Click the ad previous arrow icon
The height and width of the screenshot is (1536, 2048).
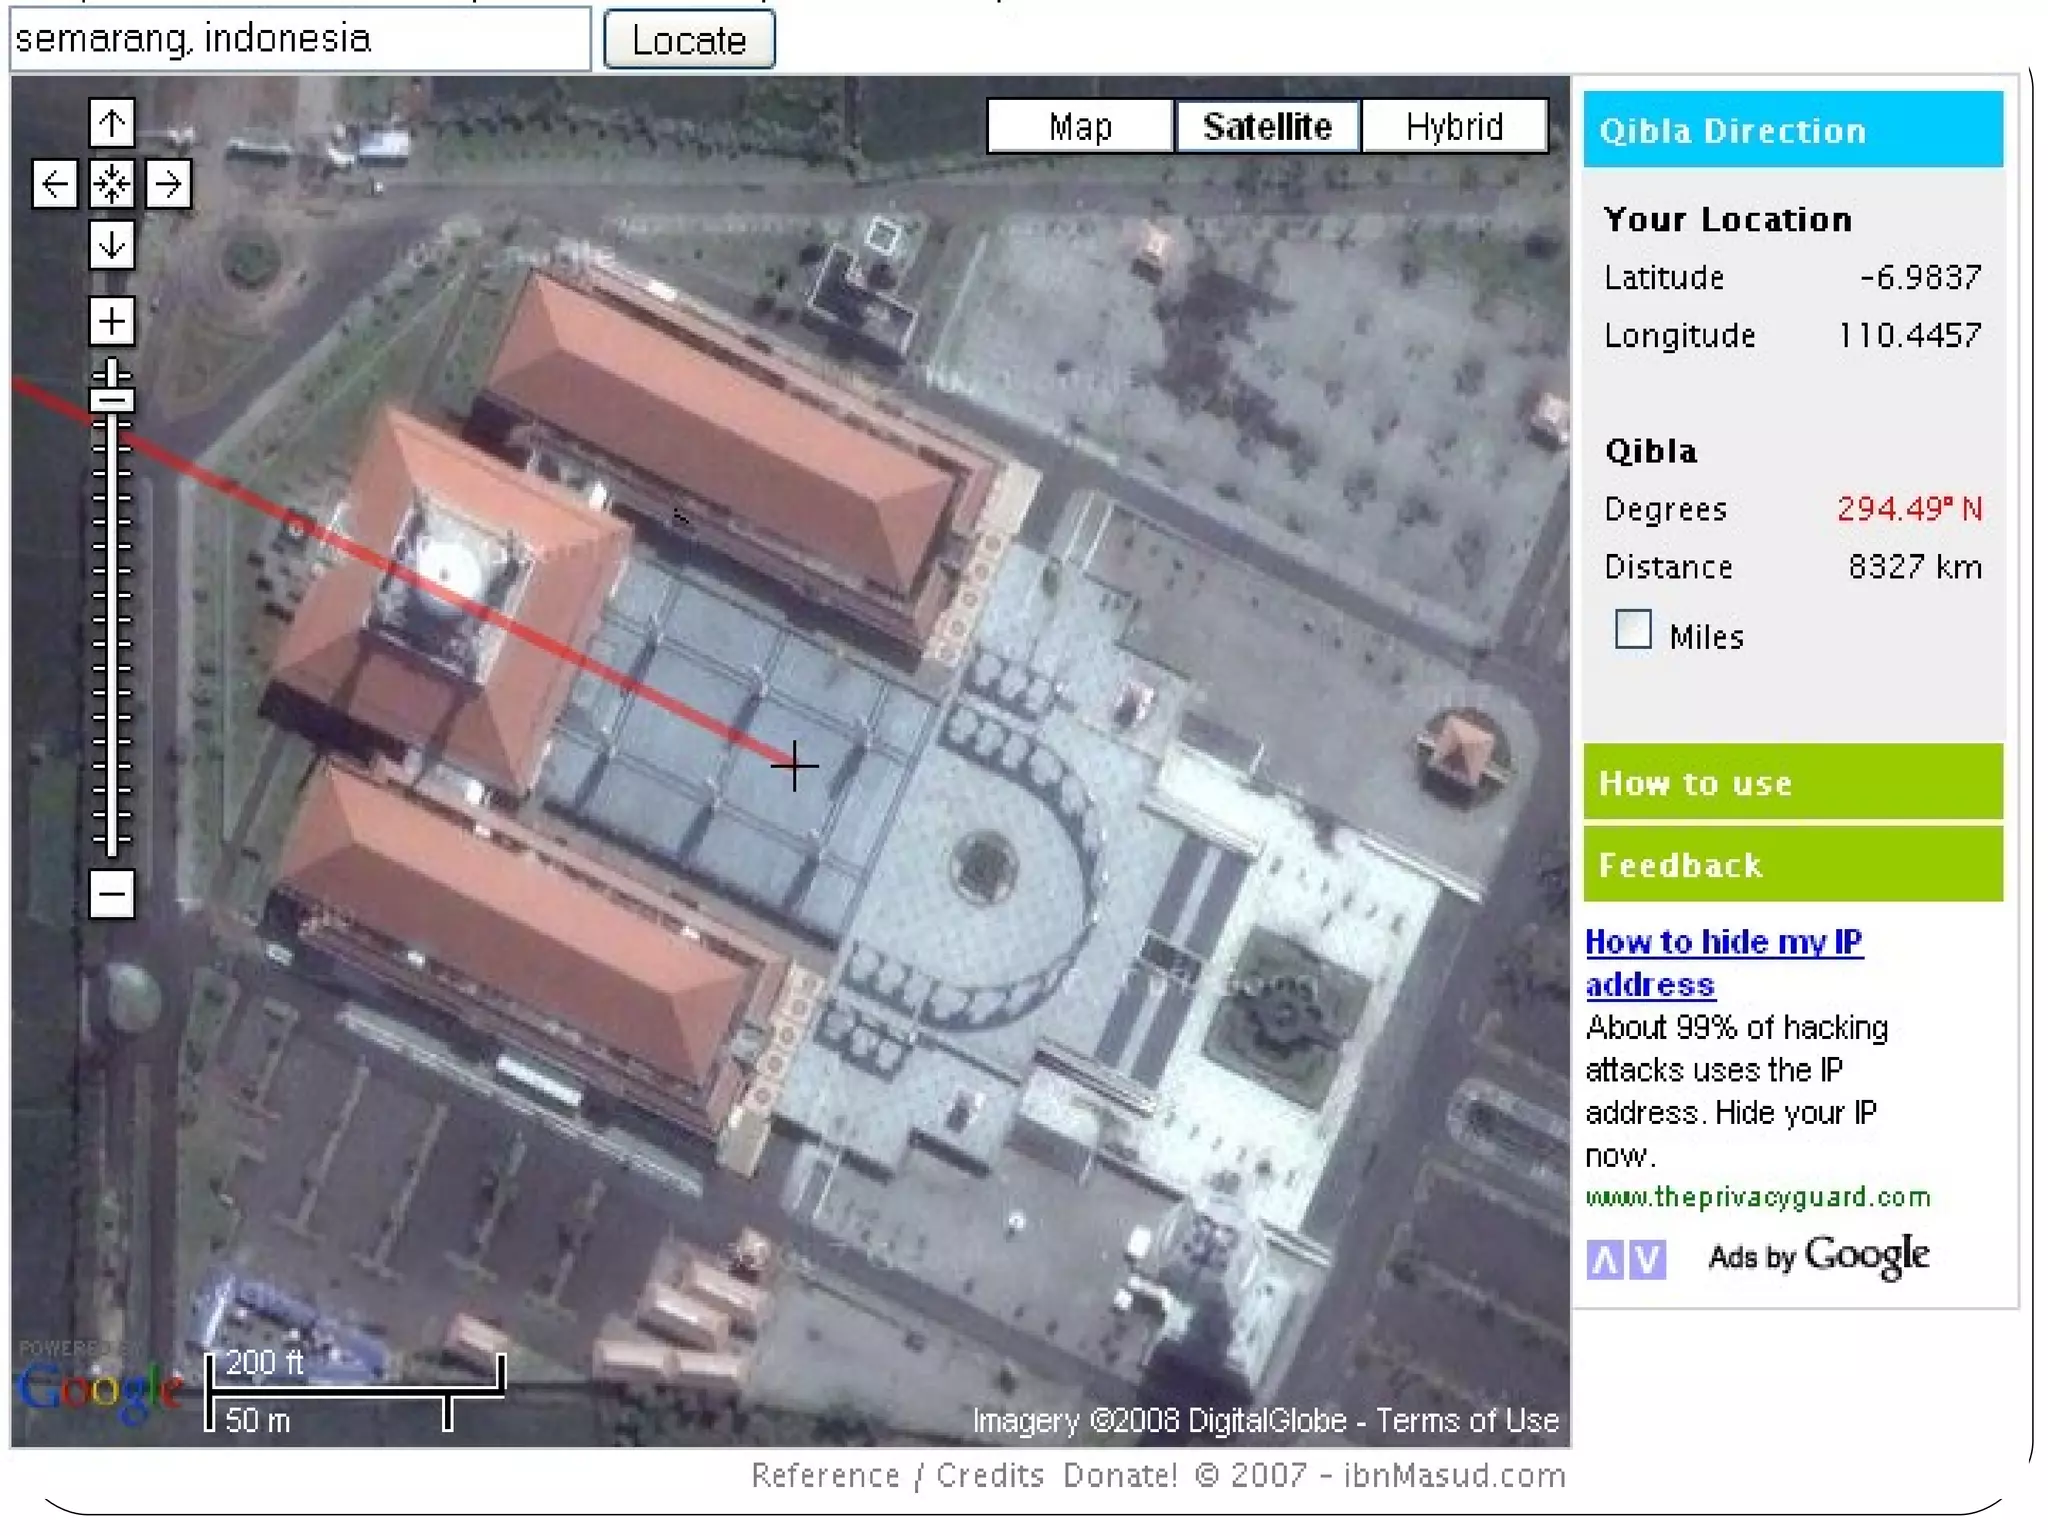click(x=1605, y=1259)
